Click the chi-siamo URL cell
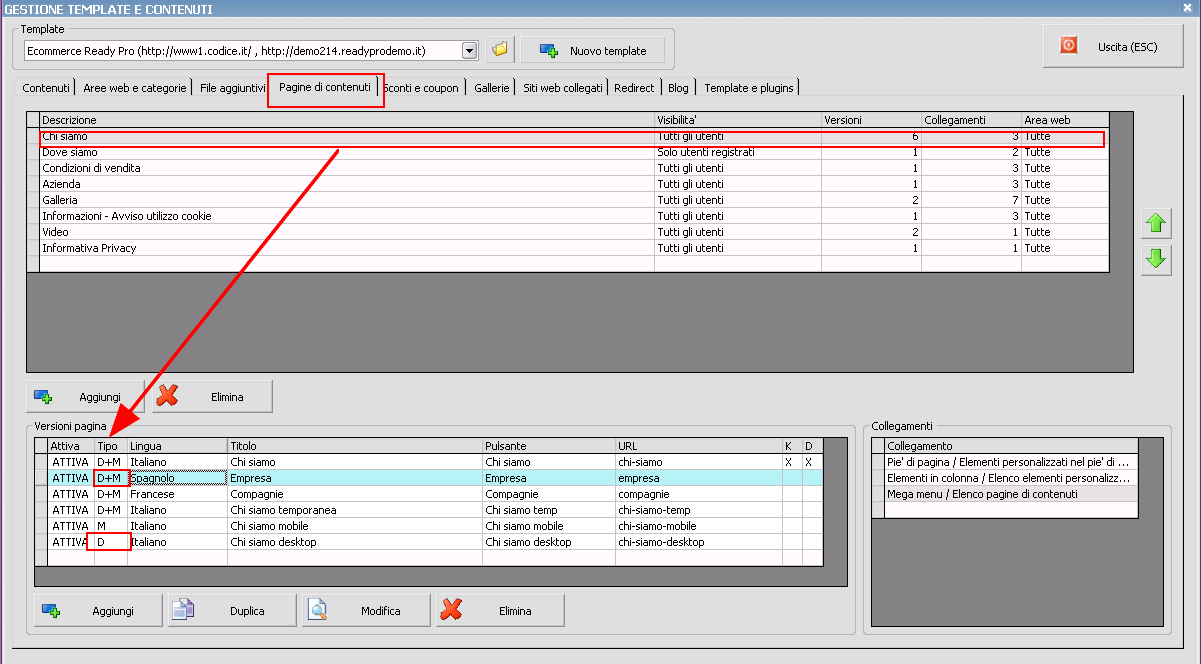 [699, 462]
